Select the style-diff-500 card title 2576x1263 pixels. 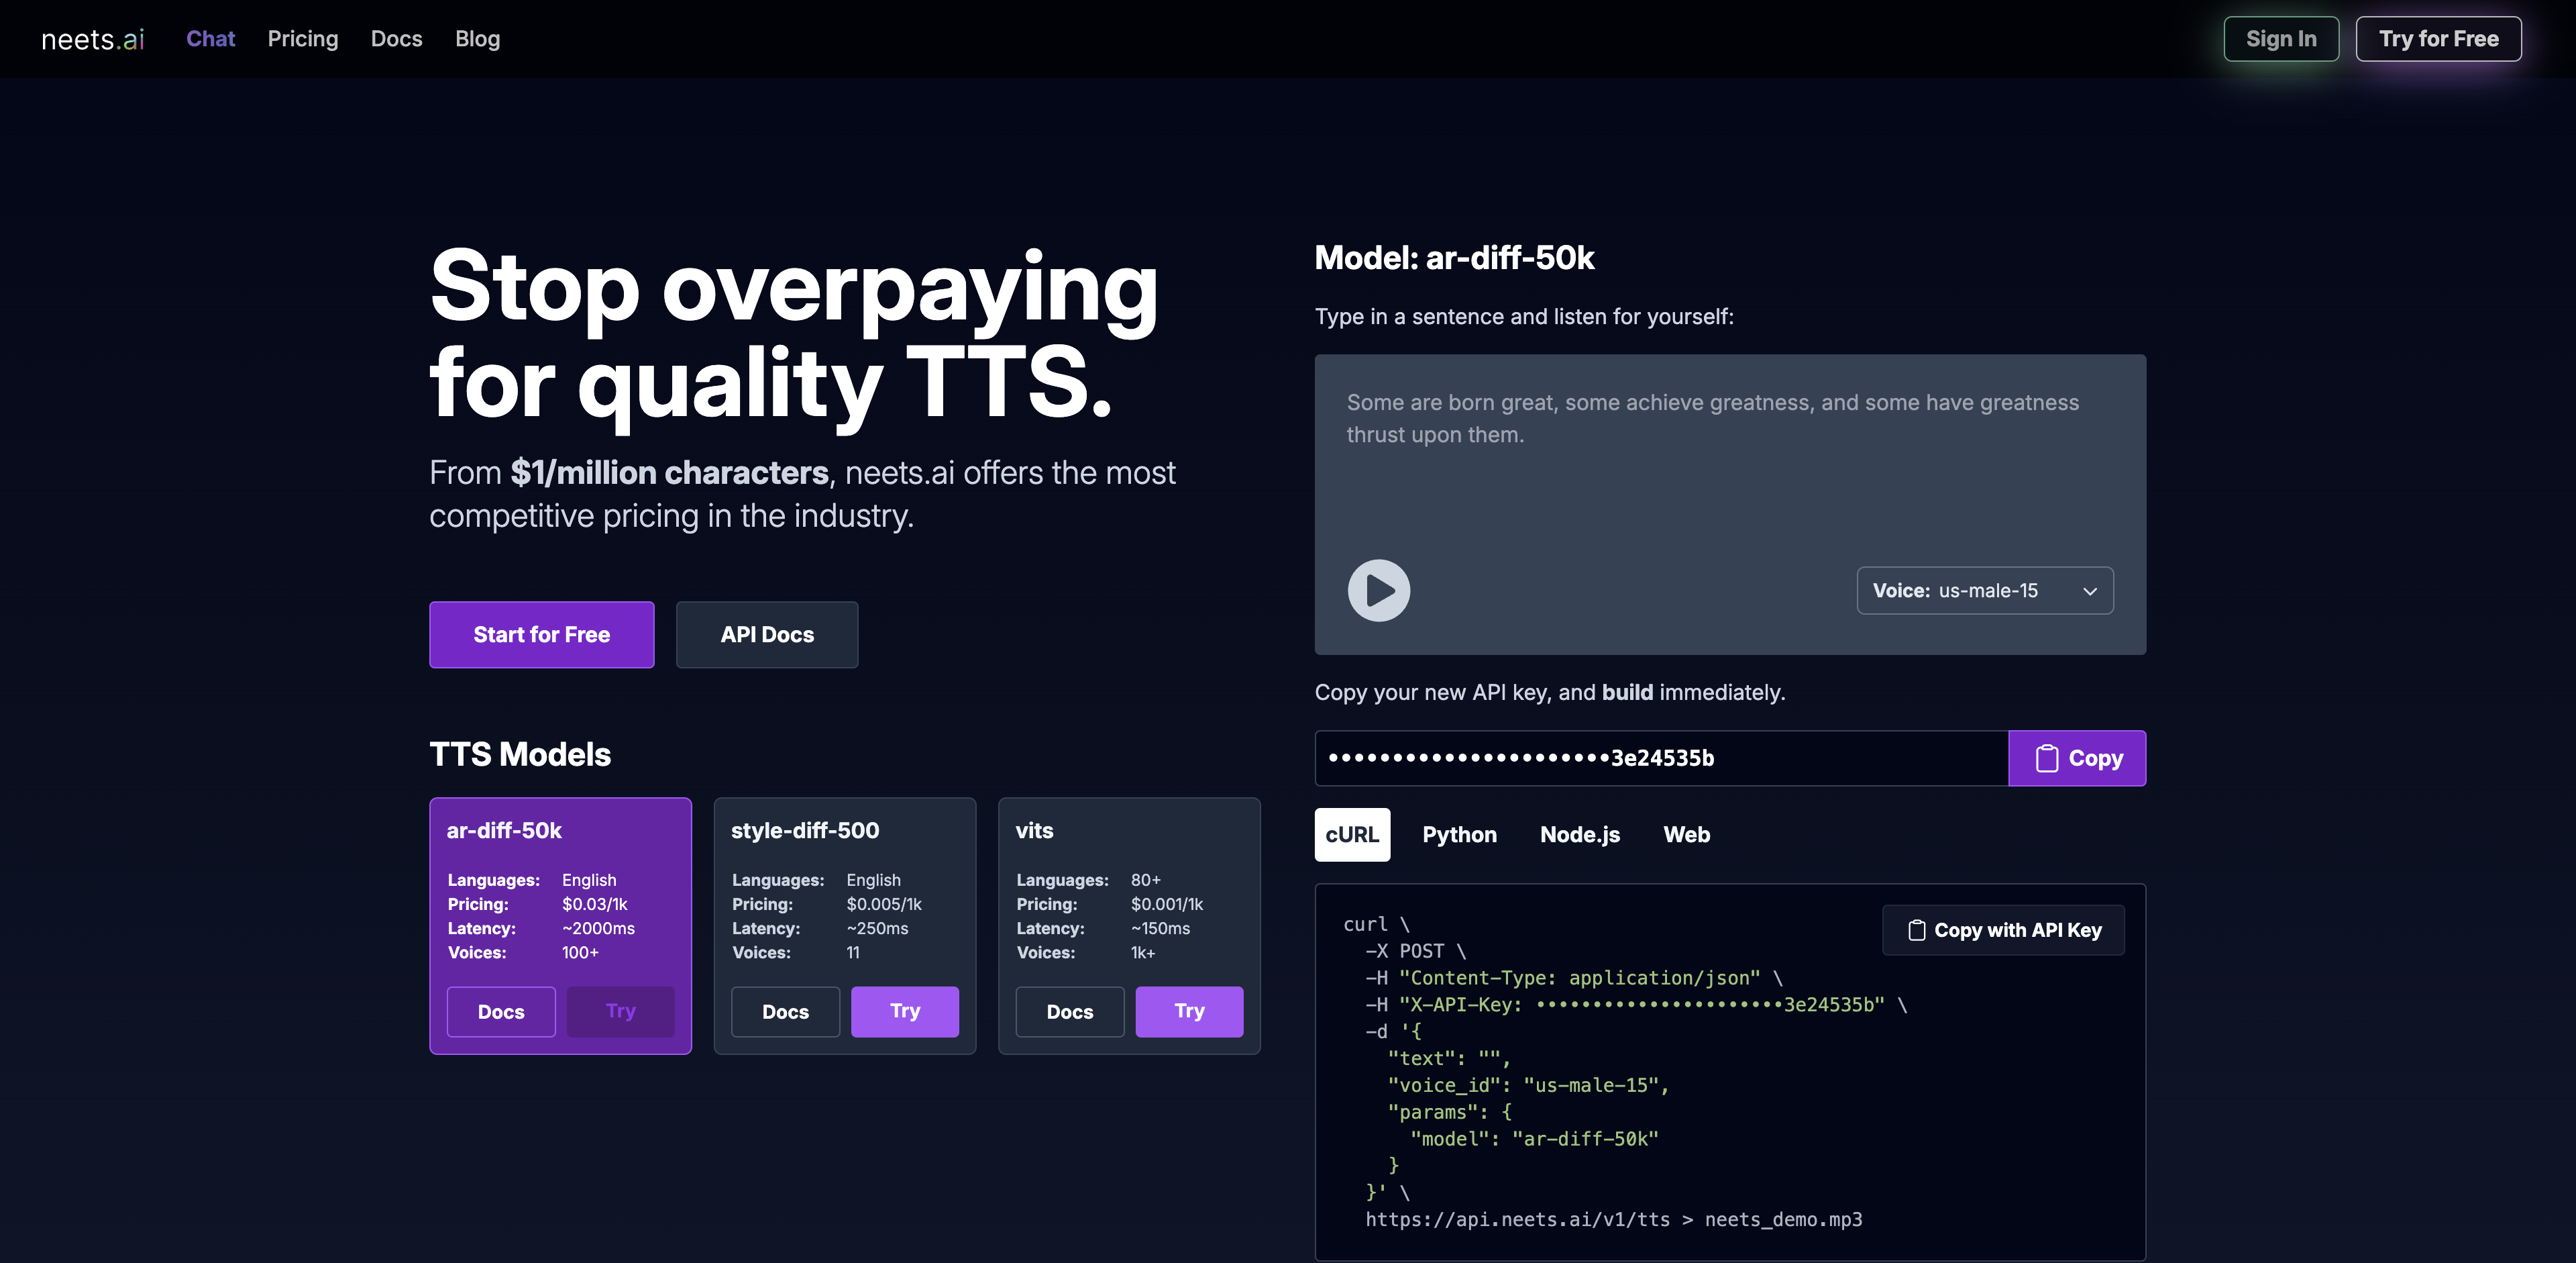805,831
